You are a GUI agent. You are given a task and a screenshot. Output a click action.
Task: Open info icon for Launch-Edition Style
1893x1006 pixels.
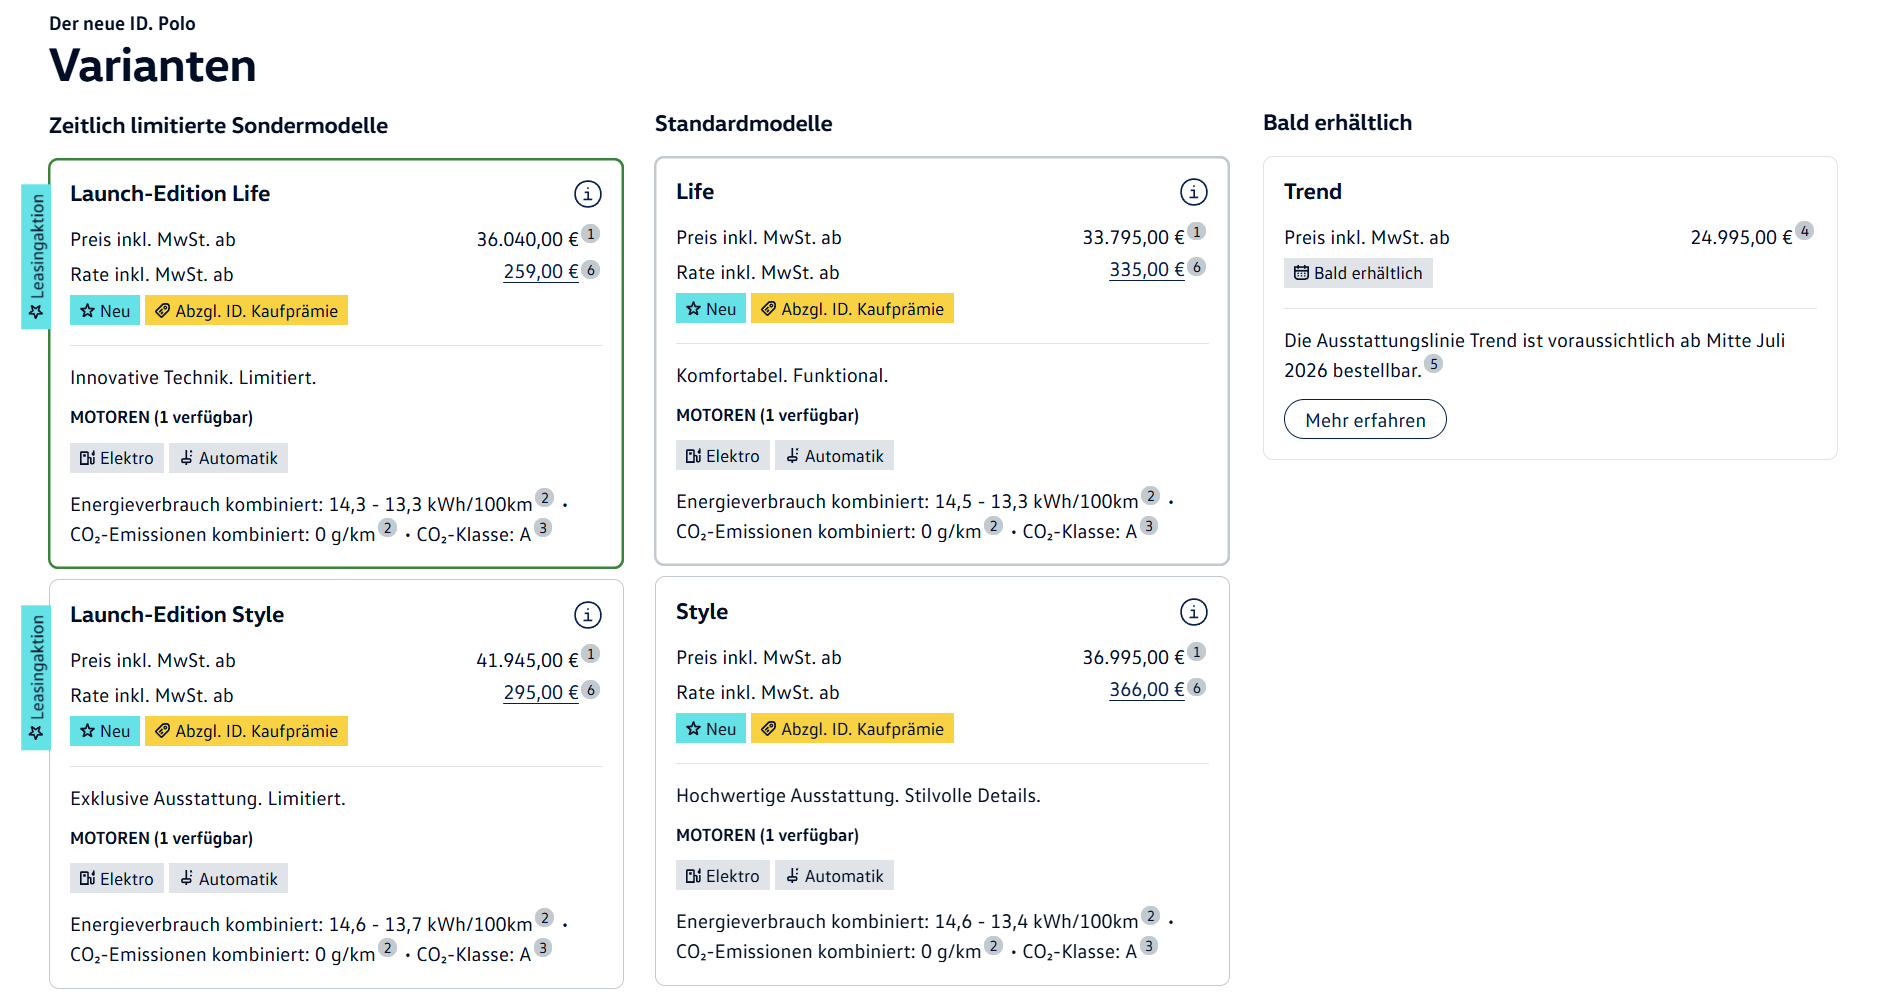587,615
